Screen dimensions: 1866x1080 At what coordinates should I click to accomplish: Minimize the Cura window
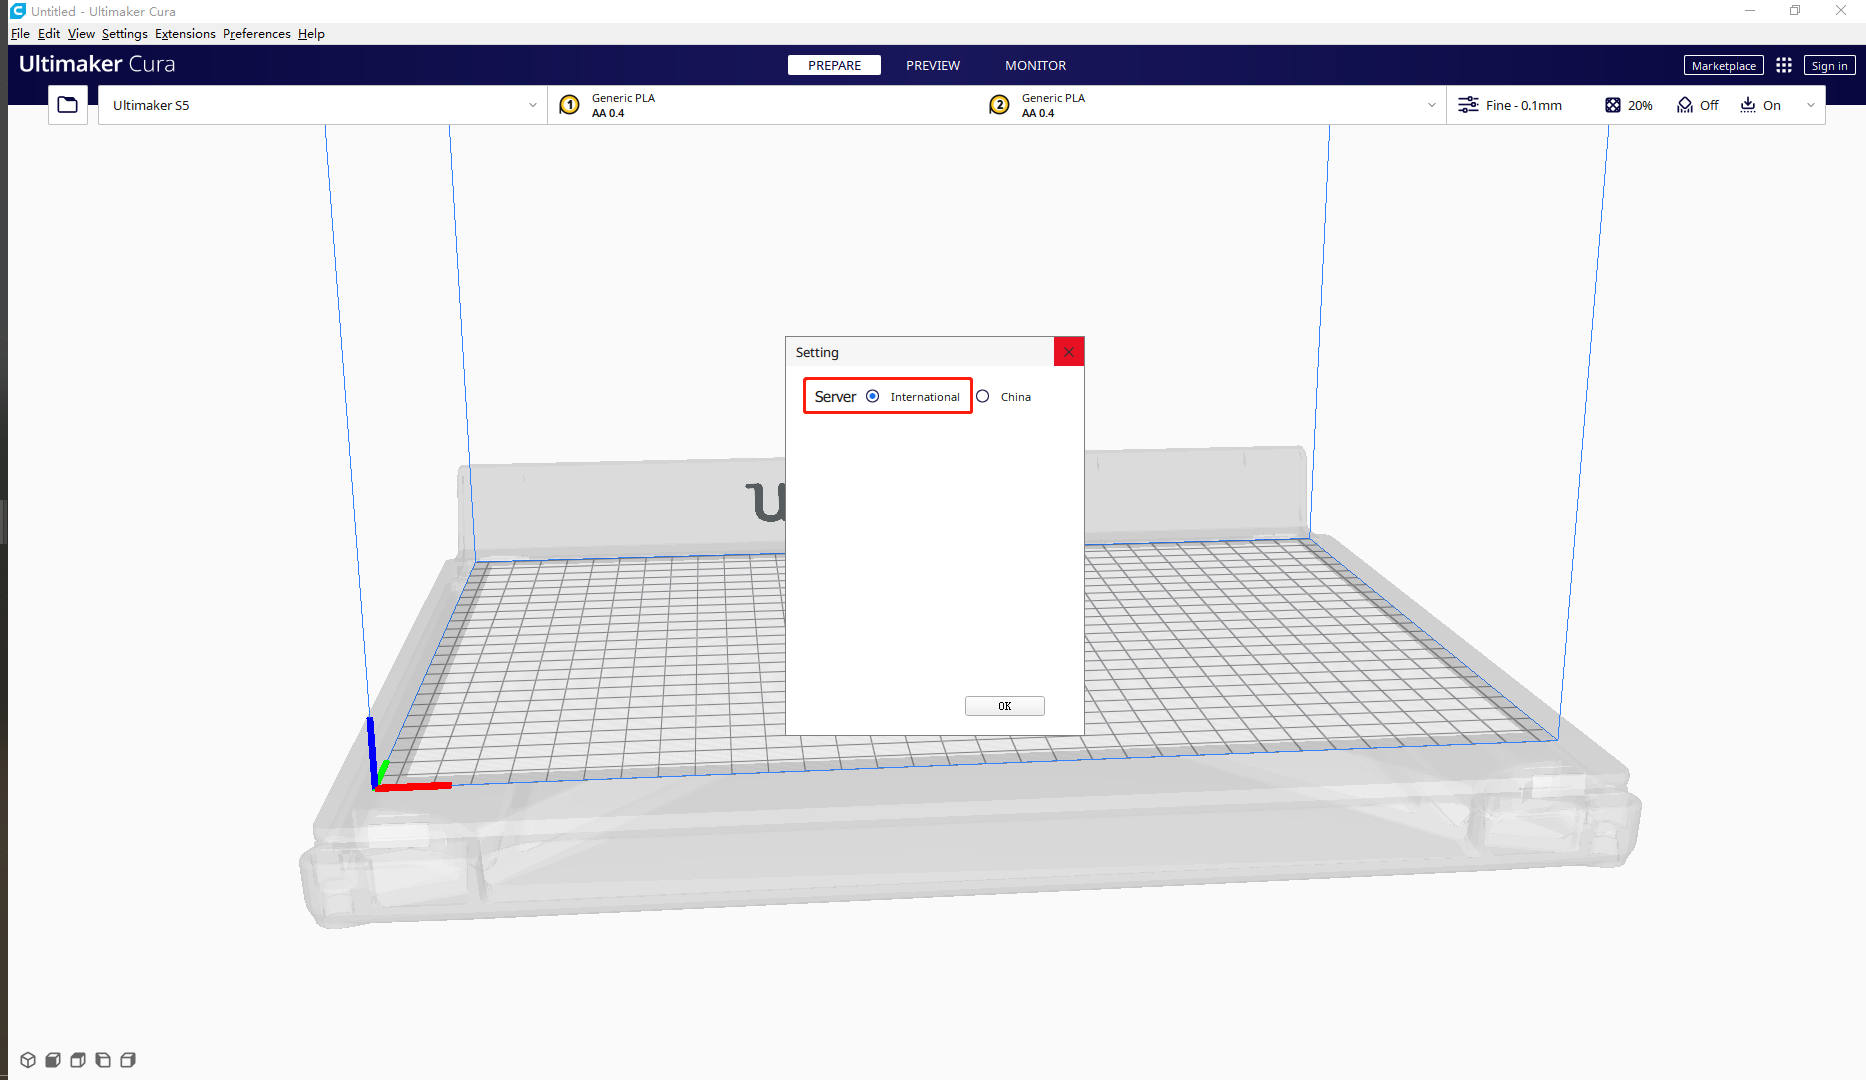click(x=1750, y=11)
